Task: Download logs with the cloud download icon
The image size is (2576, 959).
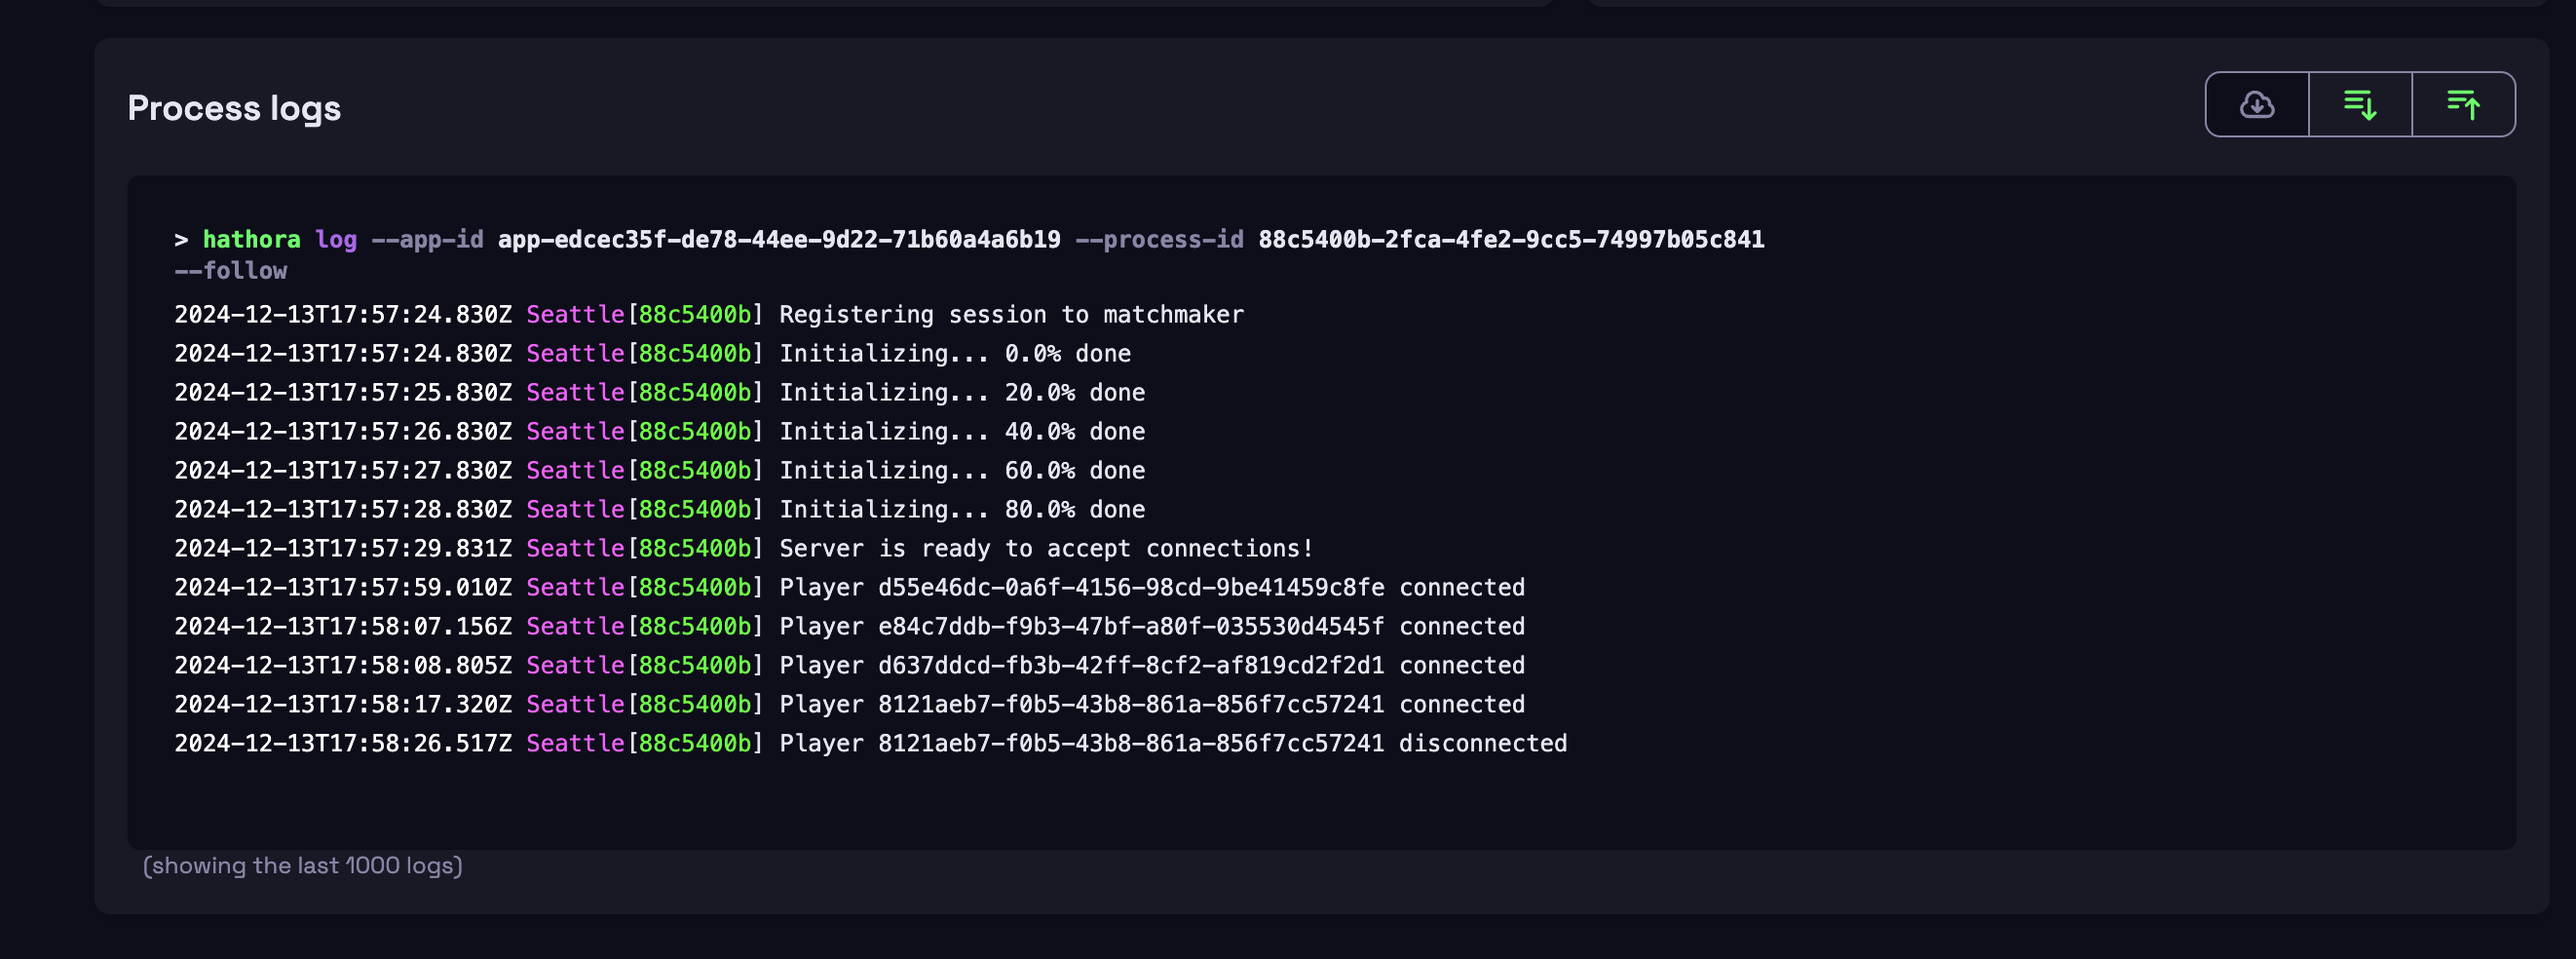Action: pyautogui.click(x=2257, y=104)
